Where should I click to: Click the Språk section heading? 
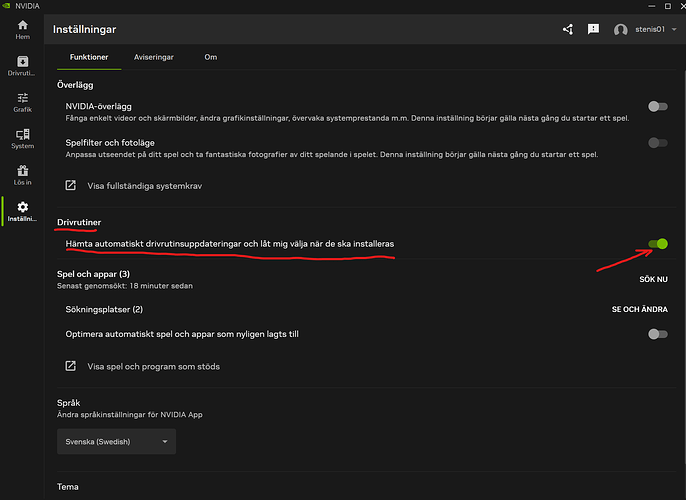[x=68, y=403]
